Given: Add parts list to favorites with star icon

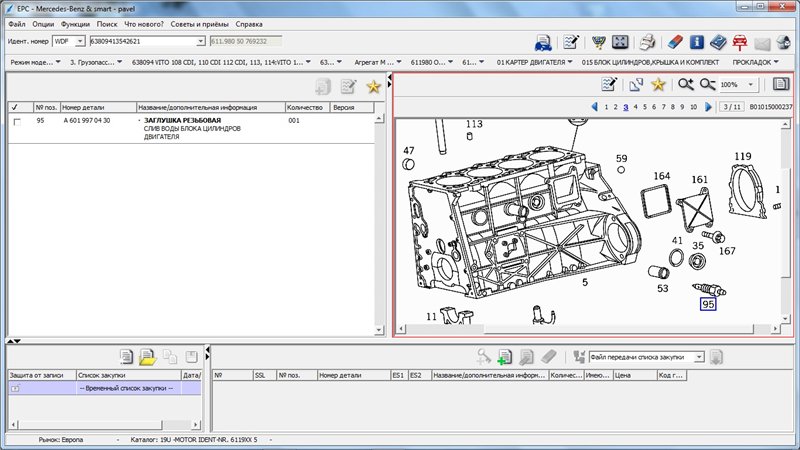Looking at the screenshot, I should tap(373, 87).
